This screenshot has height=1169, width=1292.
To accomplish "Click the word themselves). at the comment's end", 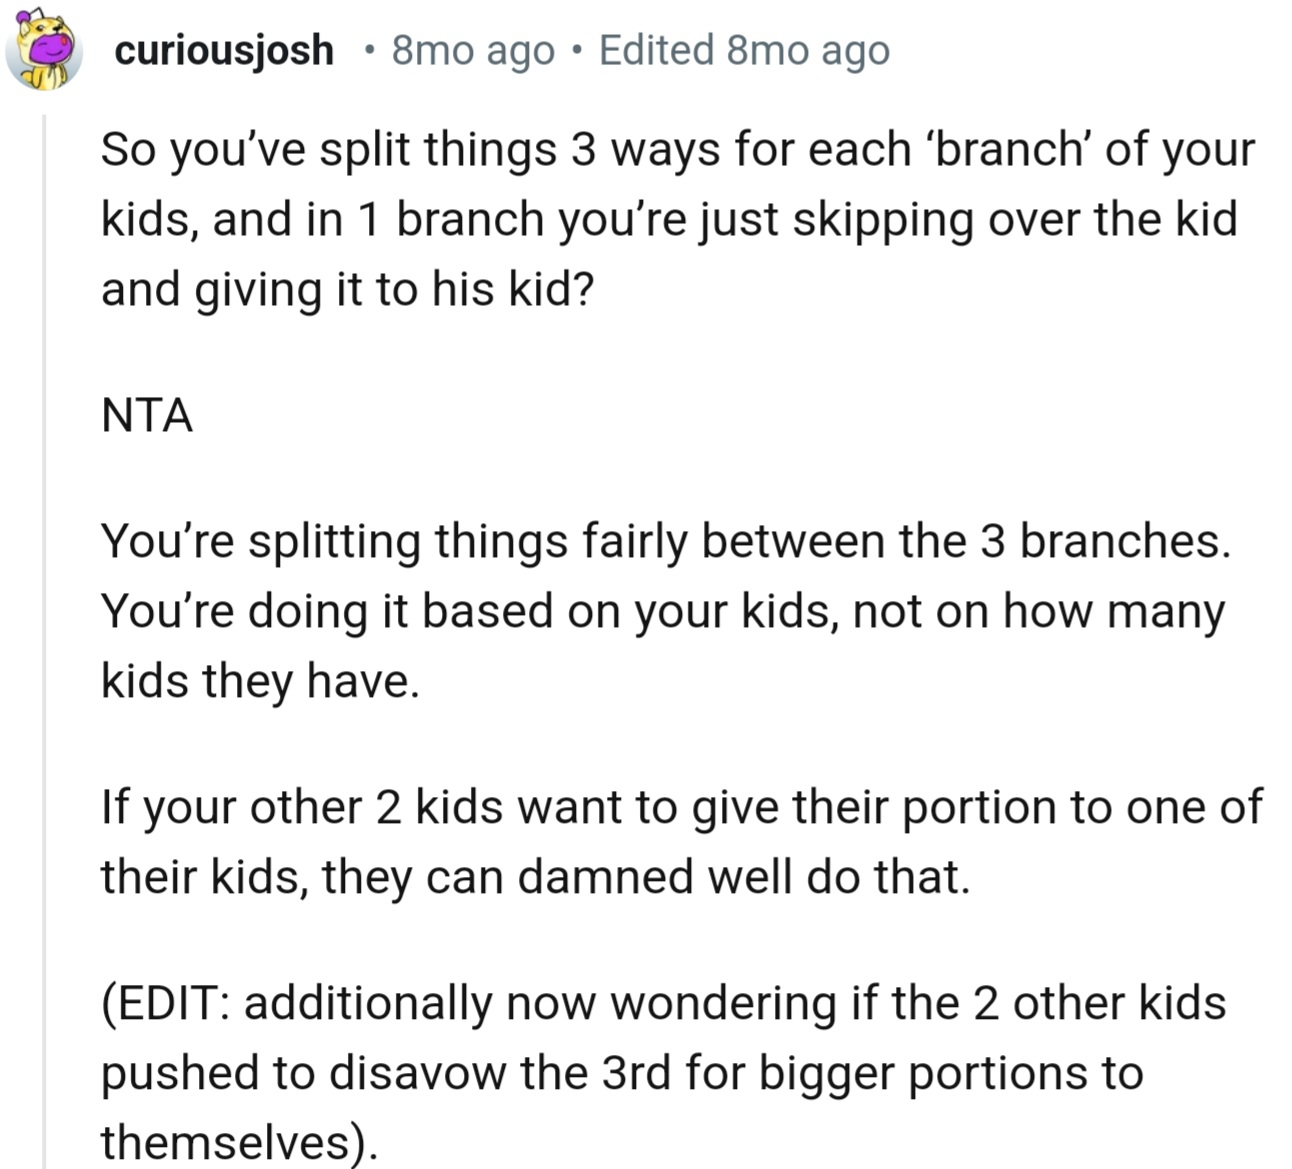I will coord(238,1142).
